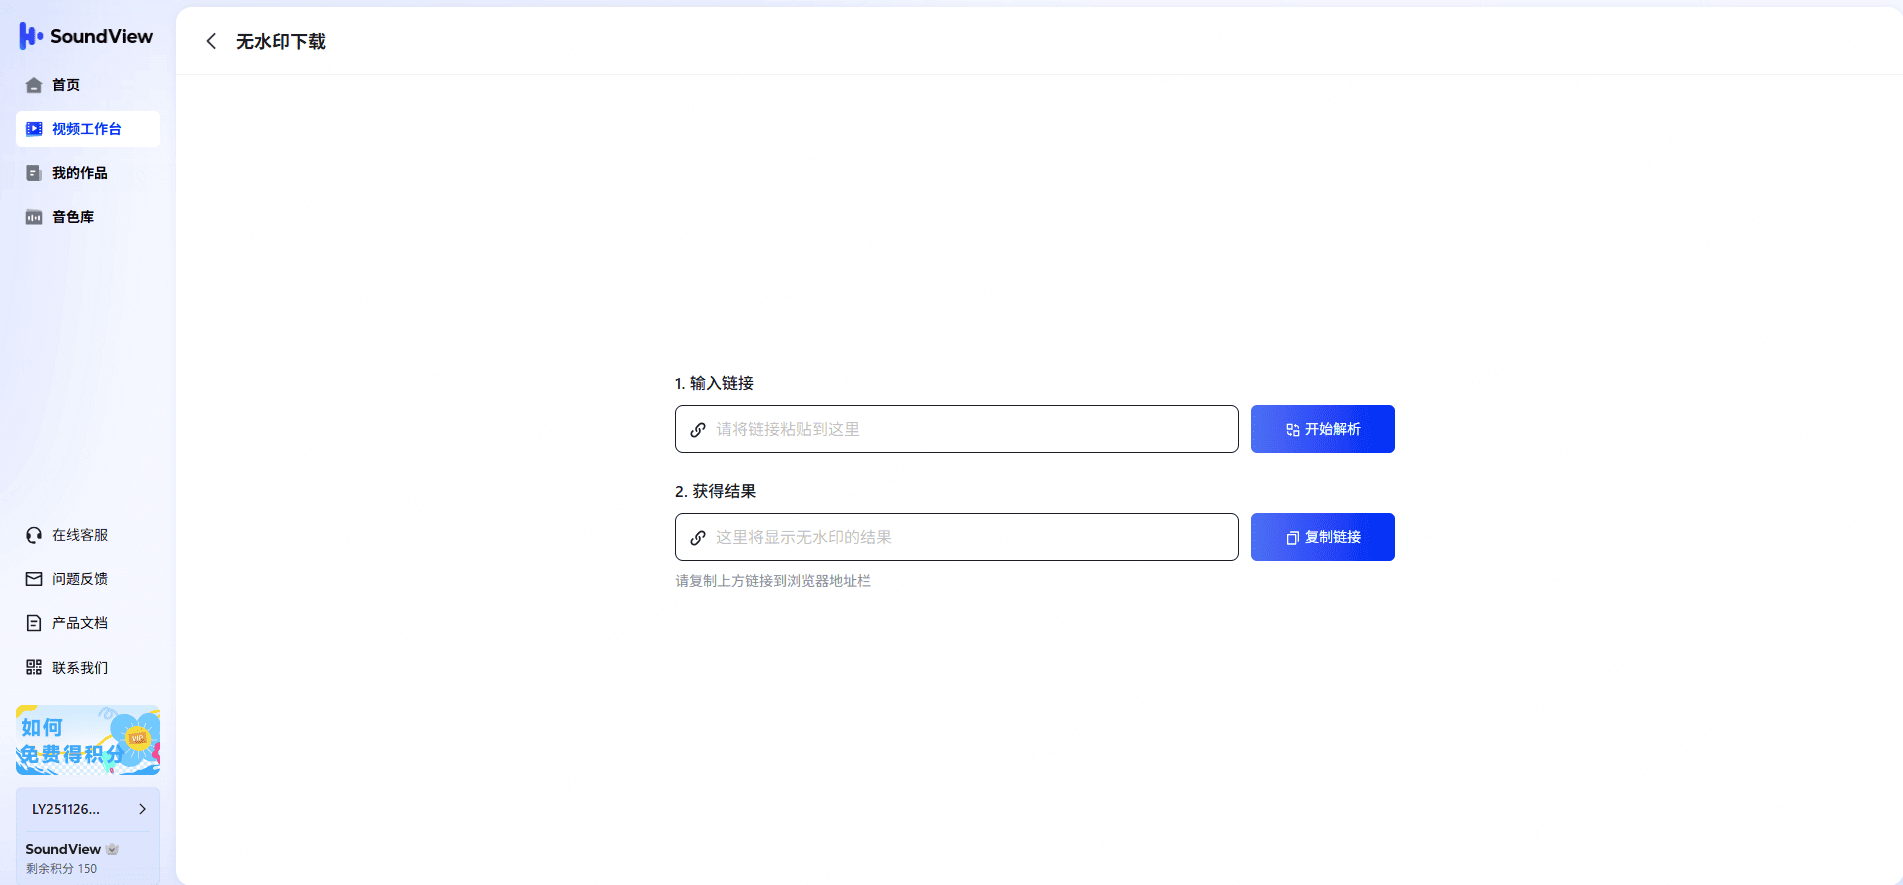Click the video workbench icon

34,129
